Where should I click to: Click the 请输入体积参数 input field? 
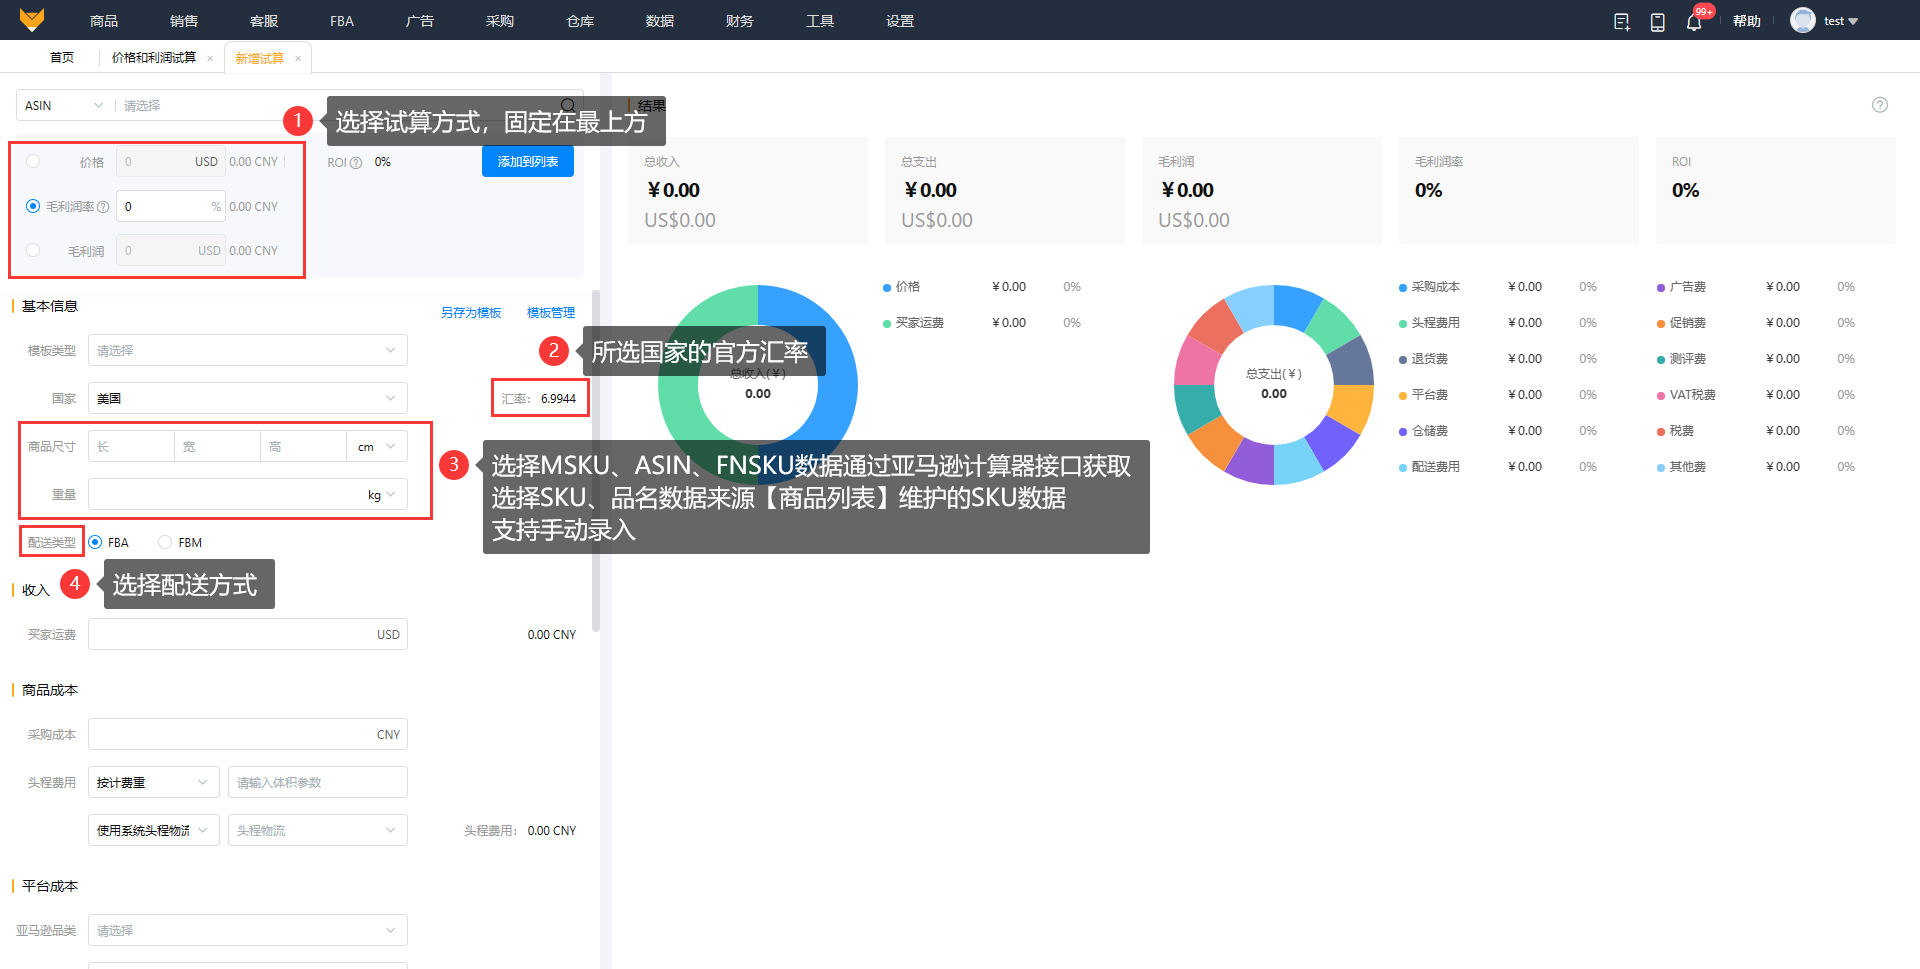[318, 782]
